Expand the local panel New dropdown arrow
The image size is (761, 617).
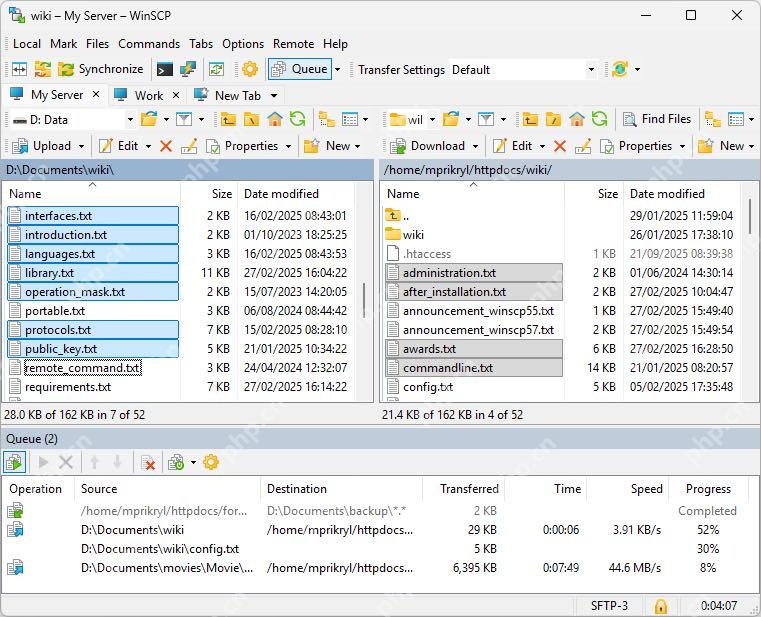tap(358, 146)
